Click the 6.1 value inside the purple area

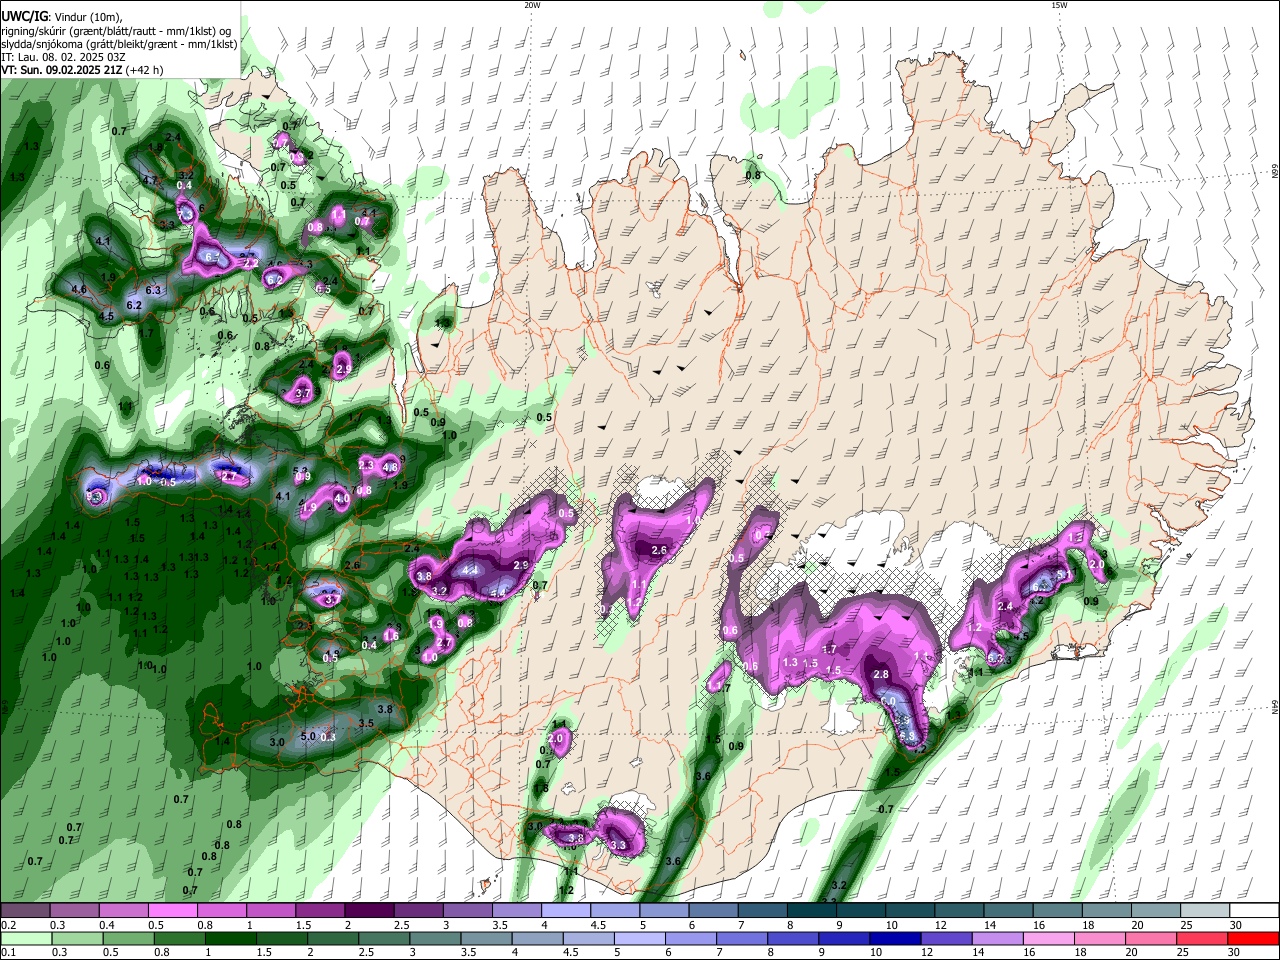211,257
